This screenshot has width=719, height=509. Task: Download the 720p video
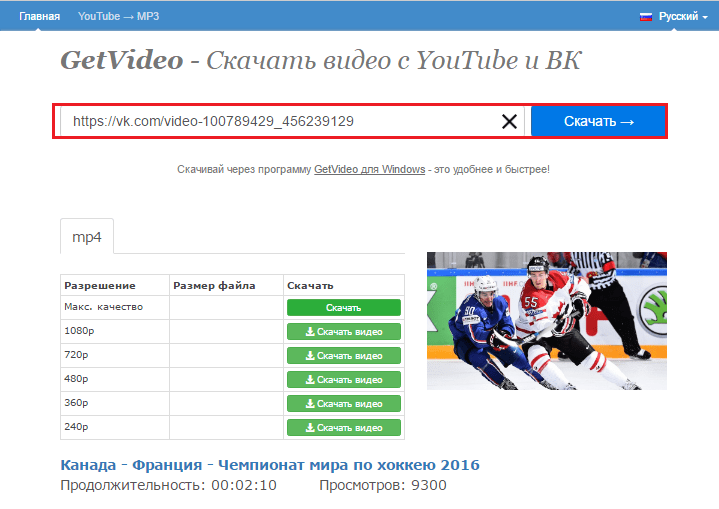(344, 355)
